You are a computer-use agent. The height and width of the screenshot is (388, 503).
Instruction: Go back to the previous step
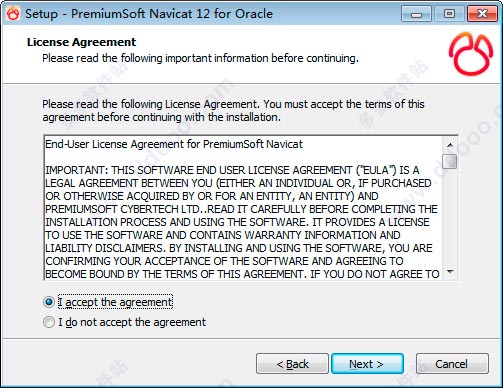(292, 364)
